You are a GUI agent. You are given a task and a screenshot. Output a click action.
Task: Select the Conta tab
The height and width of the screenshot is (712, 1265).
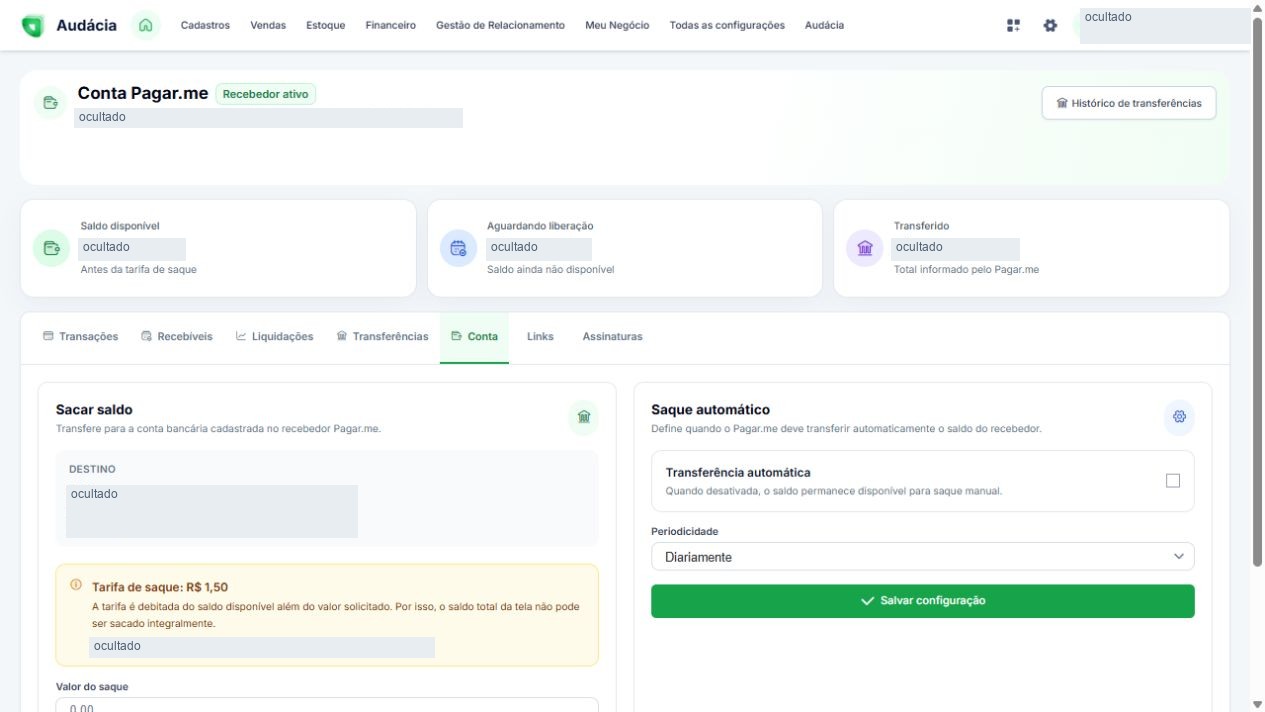tap(474, 337)
